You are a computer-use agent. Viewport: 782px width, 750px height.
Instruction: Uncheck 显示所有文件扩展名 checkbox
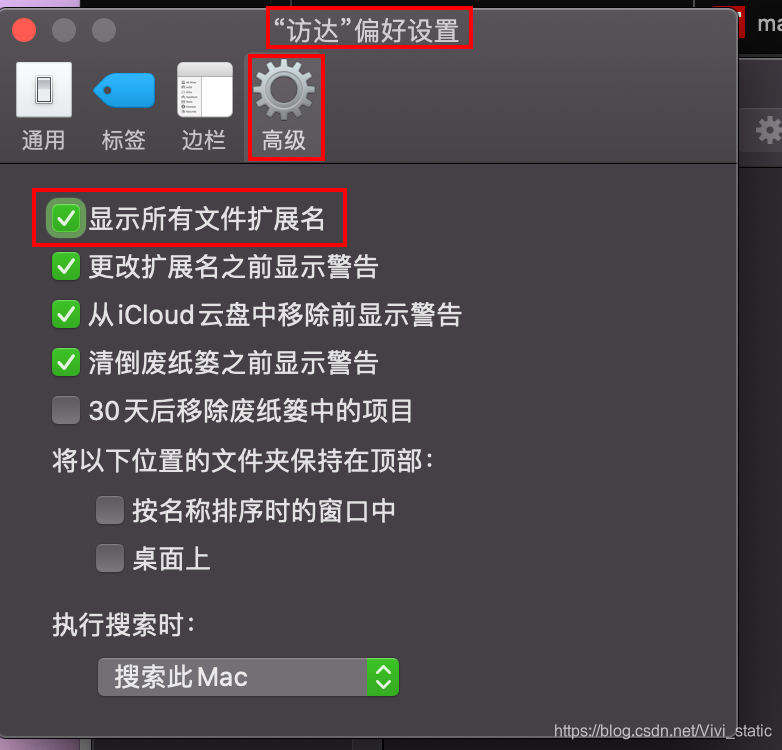coord(66,218)
